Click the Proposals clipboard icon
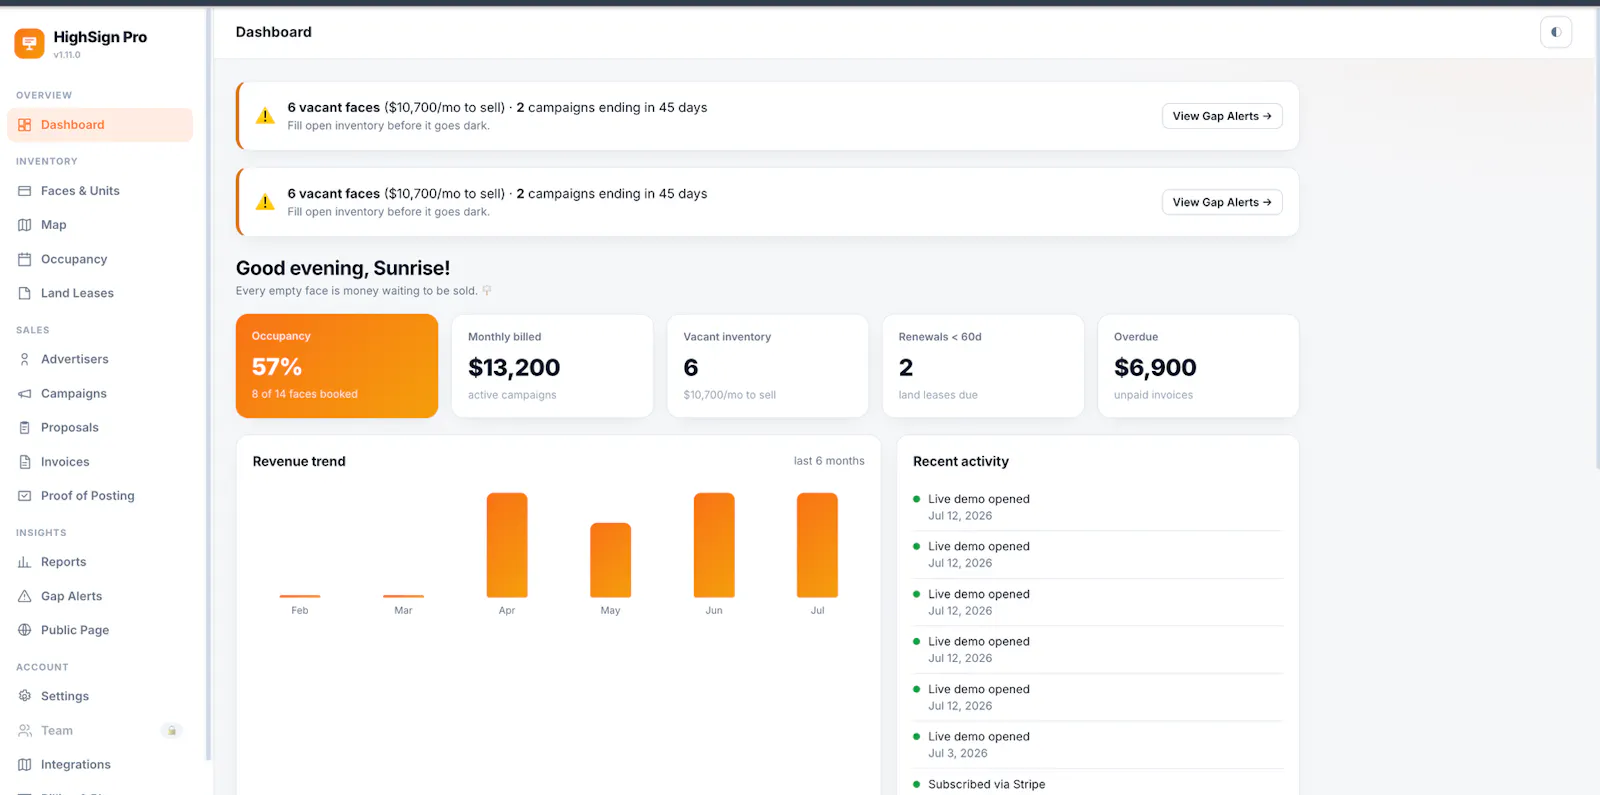 [25, 428]
